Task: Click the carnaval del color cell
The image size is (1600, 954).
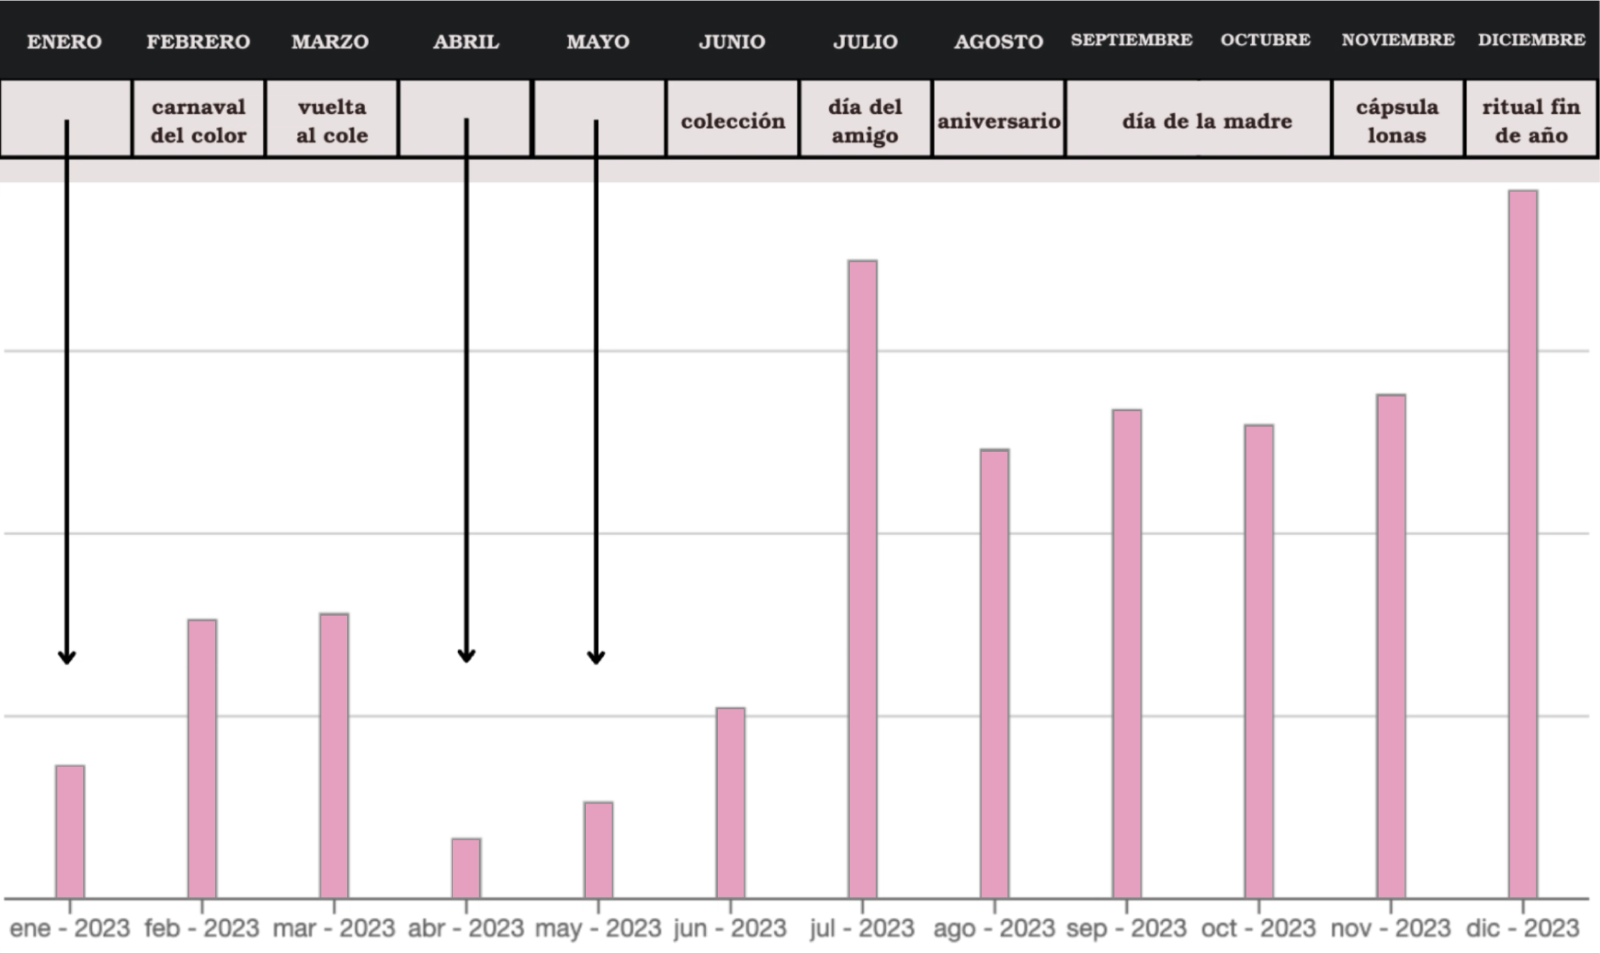Action: click(198, 120)
